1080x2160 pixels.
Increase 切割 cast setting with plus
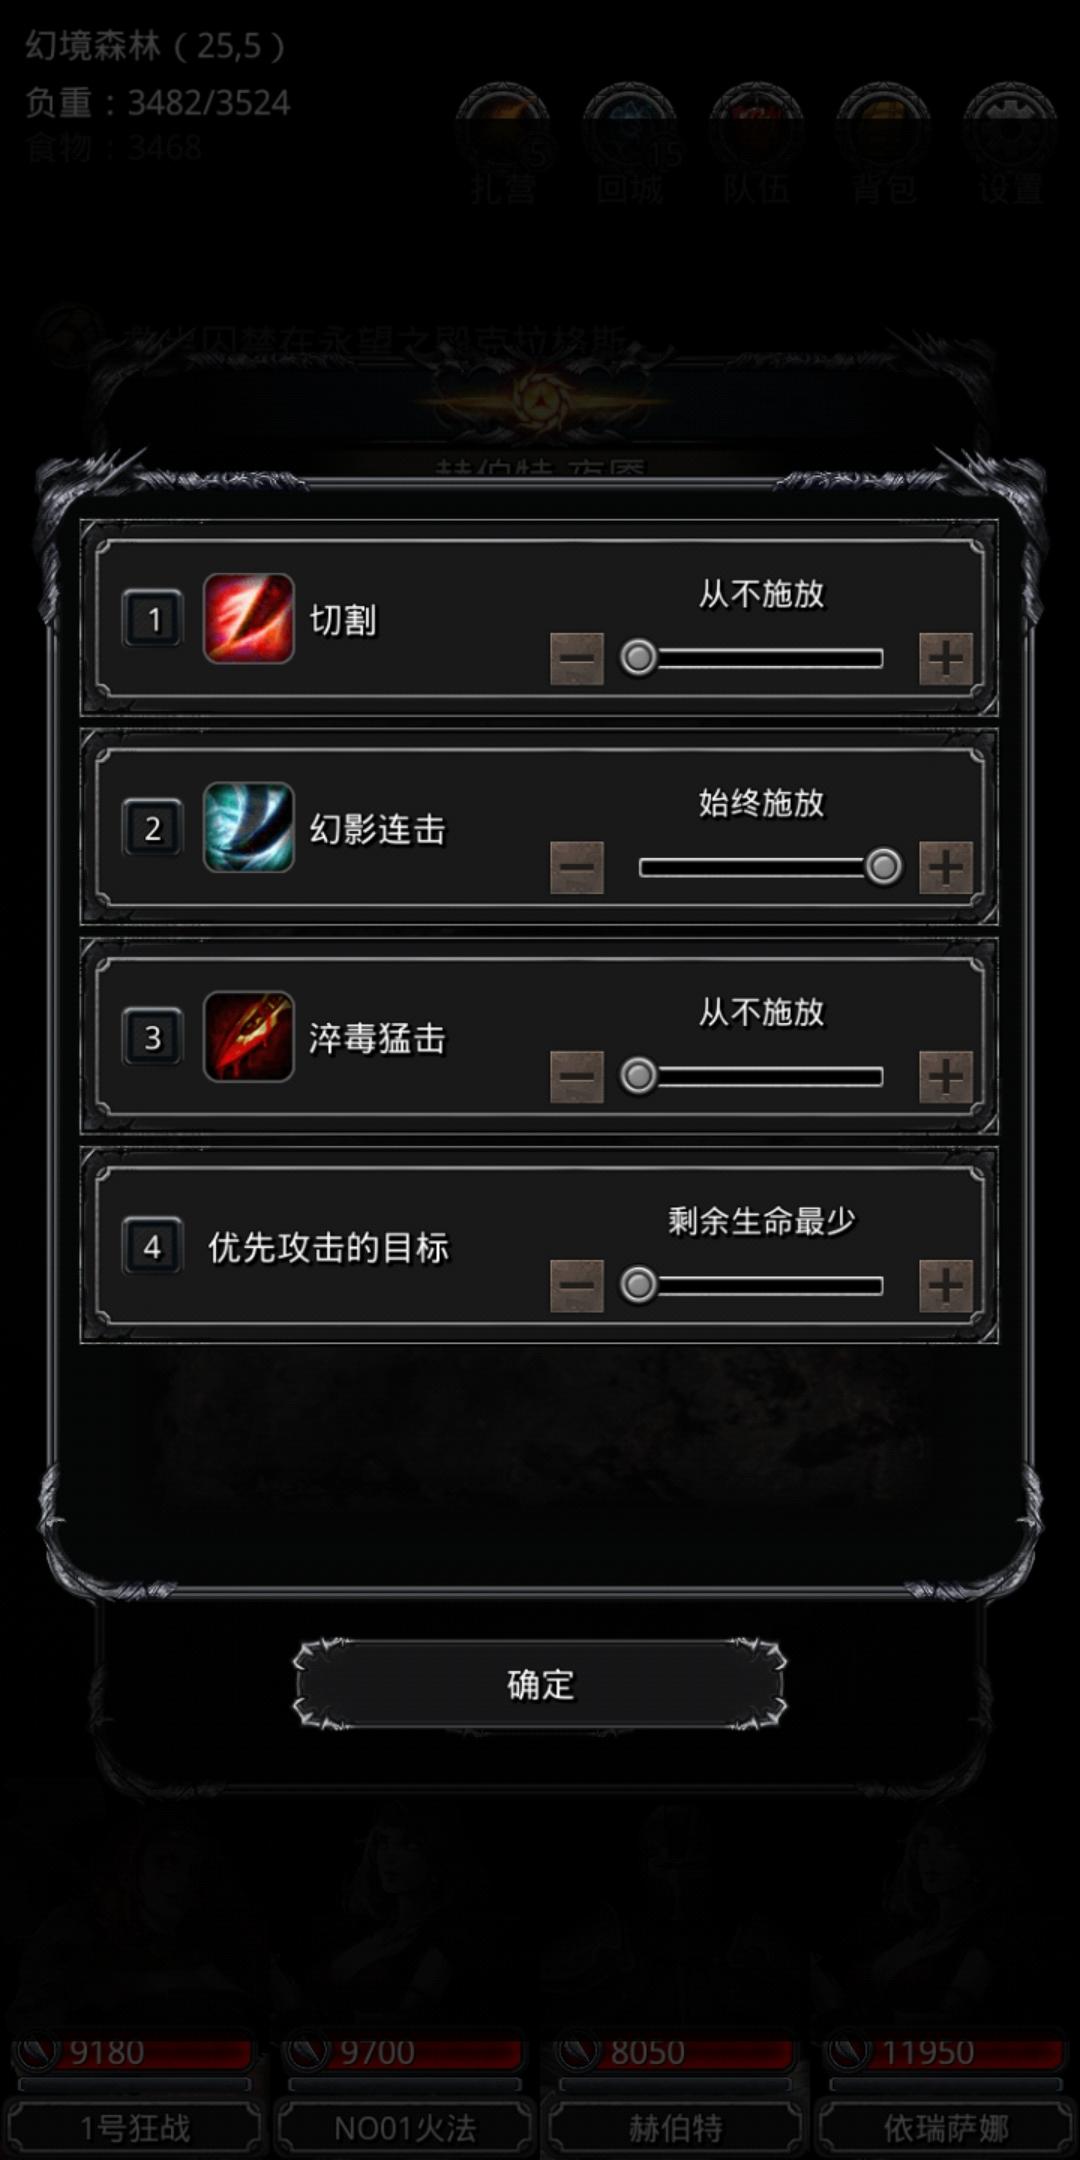tap(945, 659)
